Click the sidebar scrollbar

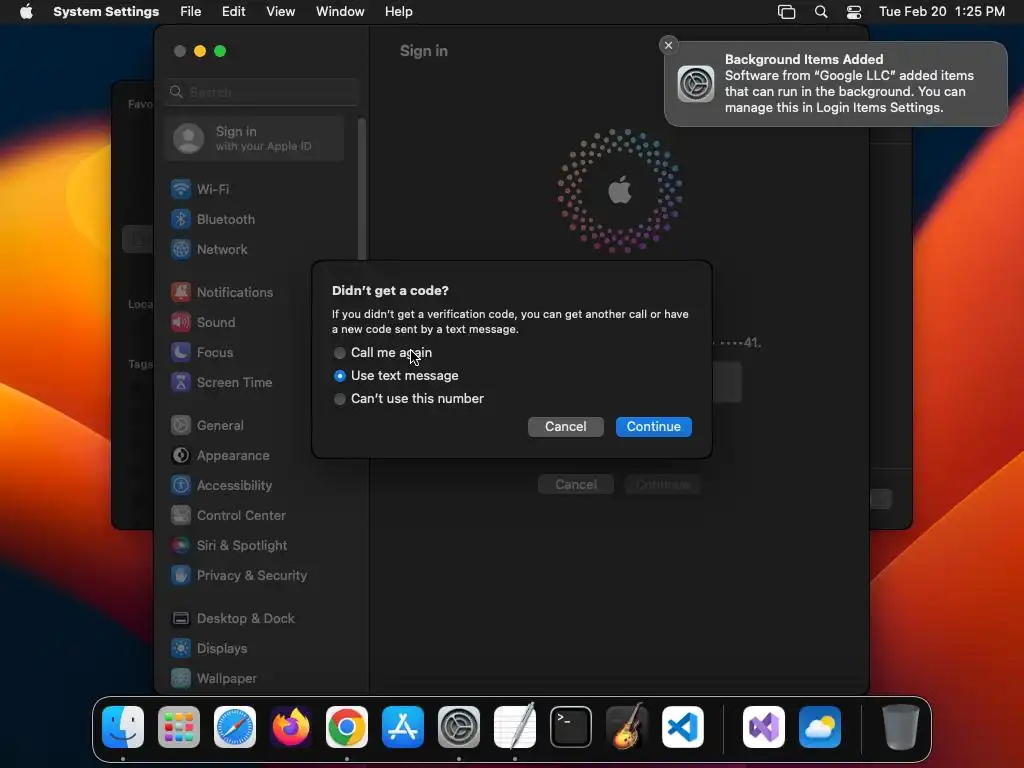(362, 189)
